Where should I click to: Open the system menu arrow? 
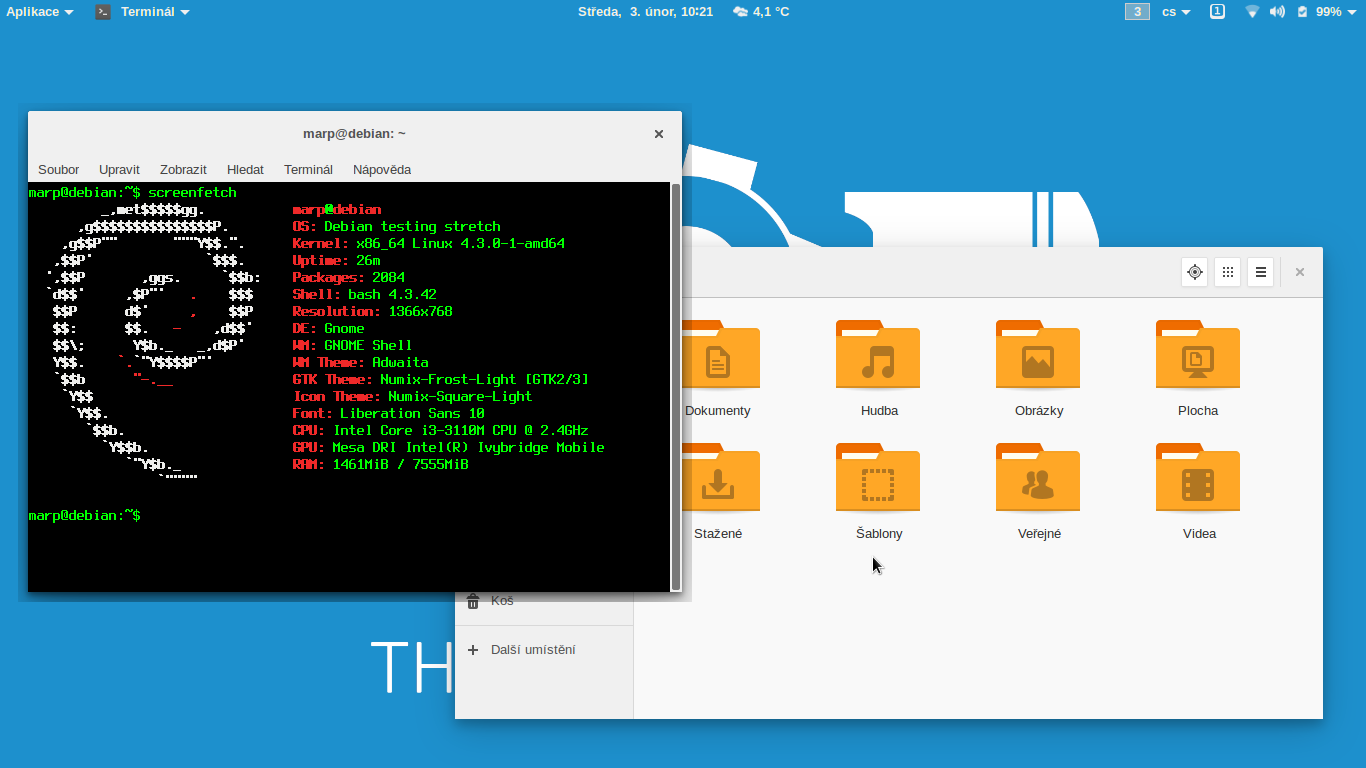tap(1352, 12)
